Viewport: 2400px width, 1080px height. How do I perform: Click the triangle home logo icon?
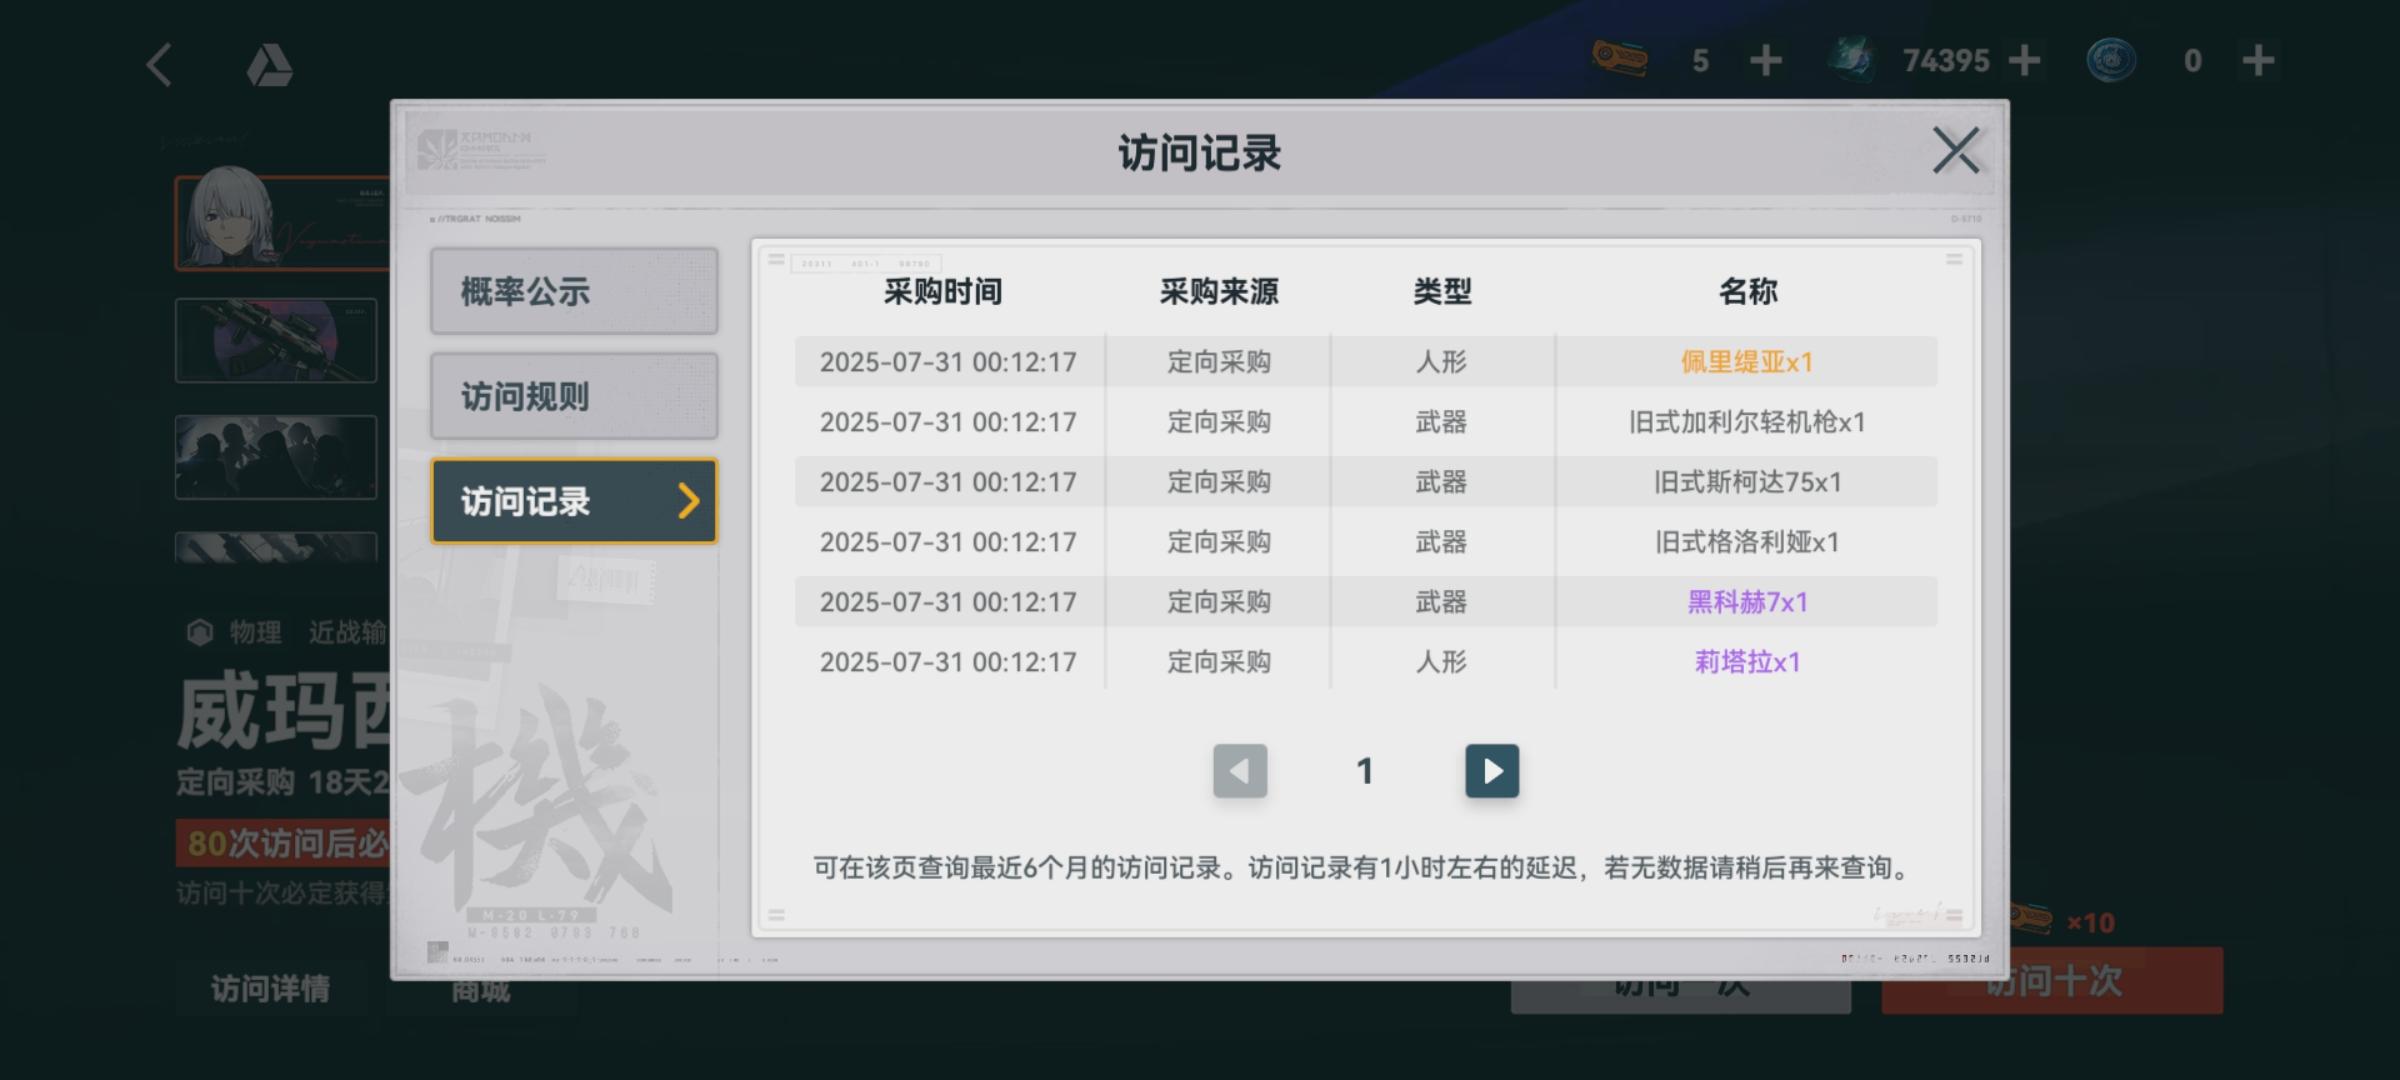point(269,66)
